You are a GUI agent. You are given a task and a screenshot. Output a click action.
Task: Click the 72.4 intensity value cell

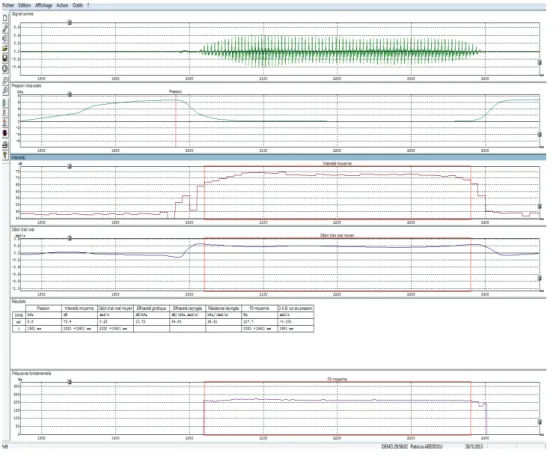(x=80, y=322)
